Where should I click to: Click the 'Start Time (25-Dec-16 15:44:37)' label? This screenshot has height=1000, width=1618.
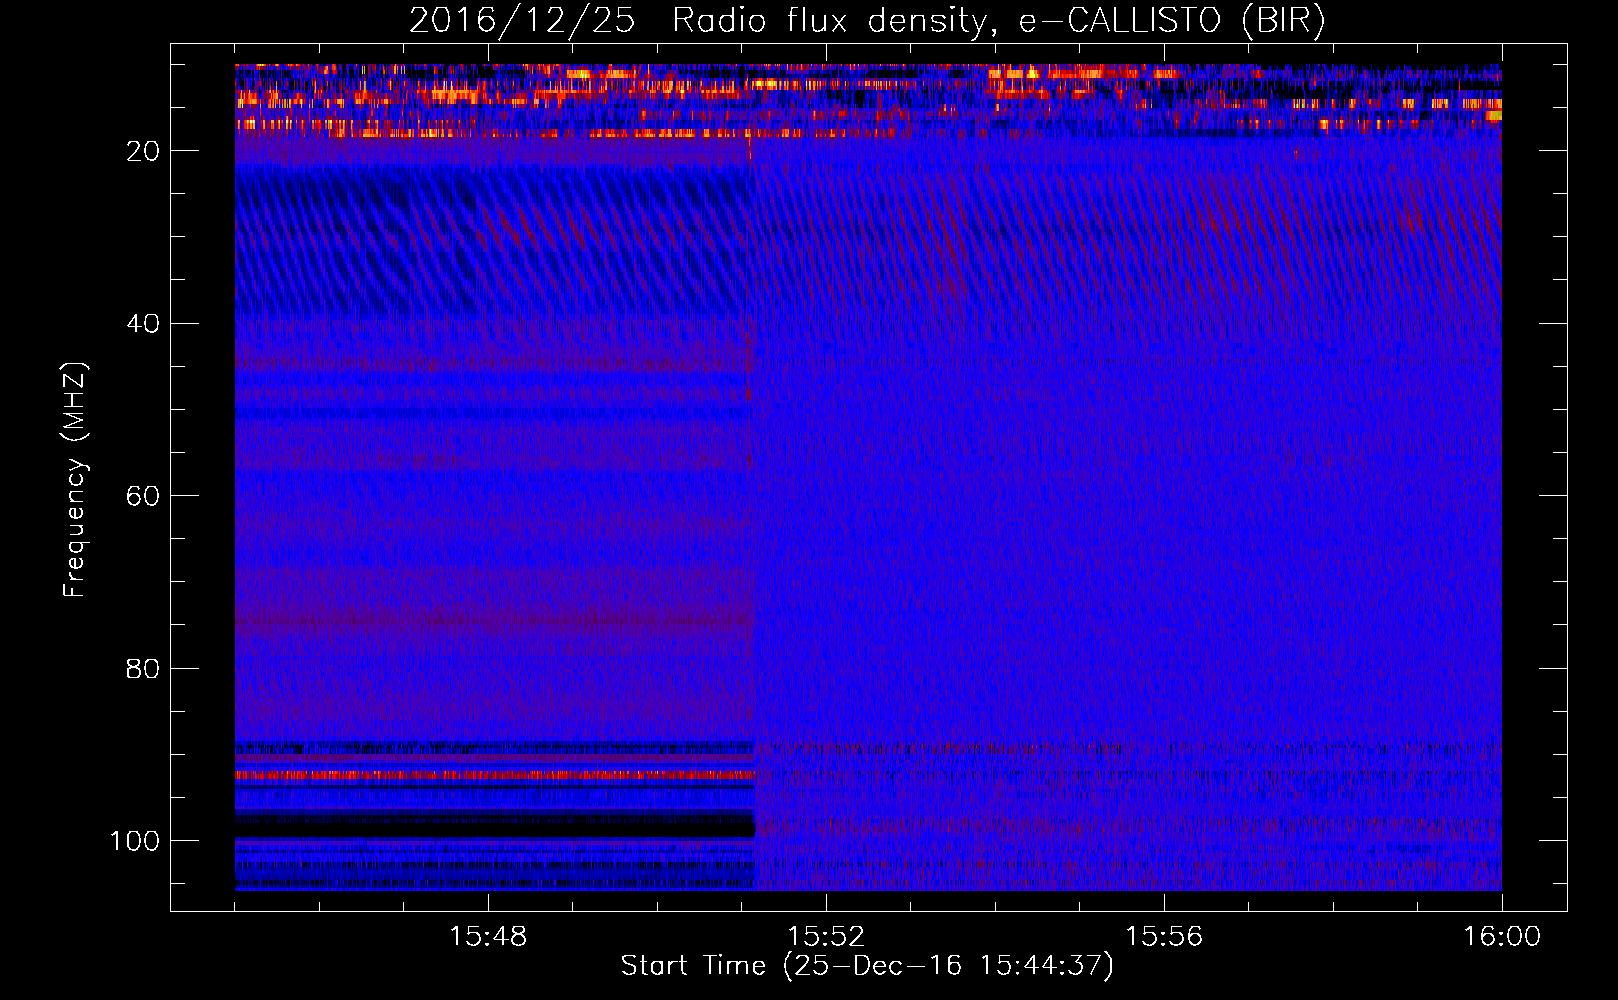click(x=867, y=966)
